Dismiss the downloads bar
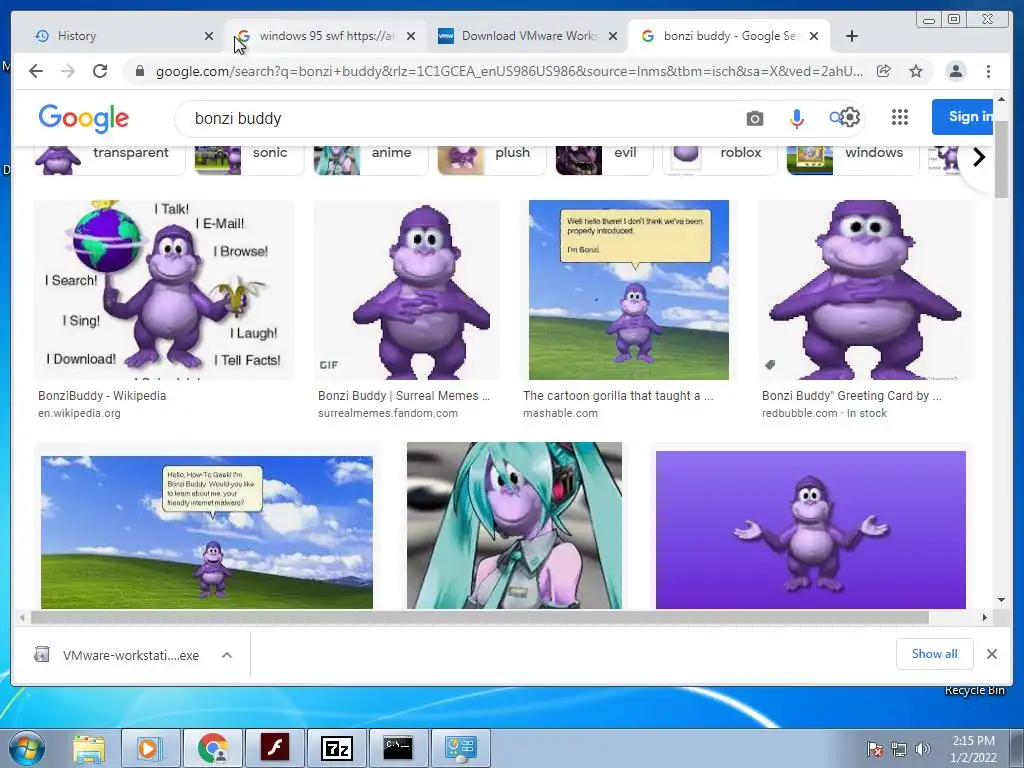The height and width of the screenshot is (768, 1024). 991,654
